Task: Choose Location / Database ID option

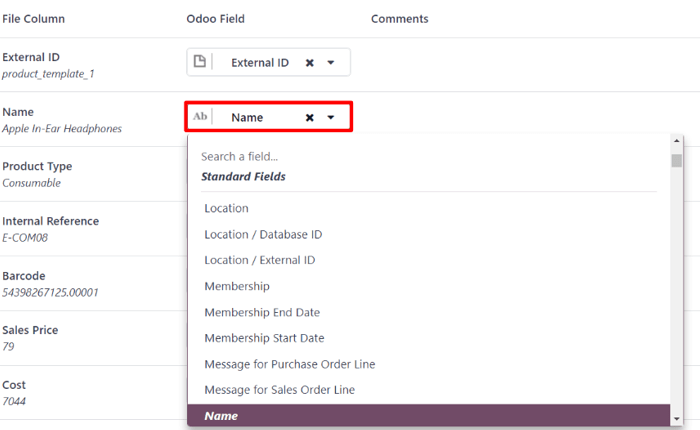Action: [263, 234]
